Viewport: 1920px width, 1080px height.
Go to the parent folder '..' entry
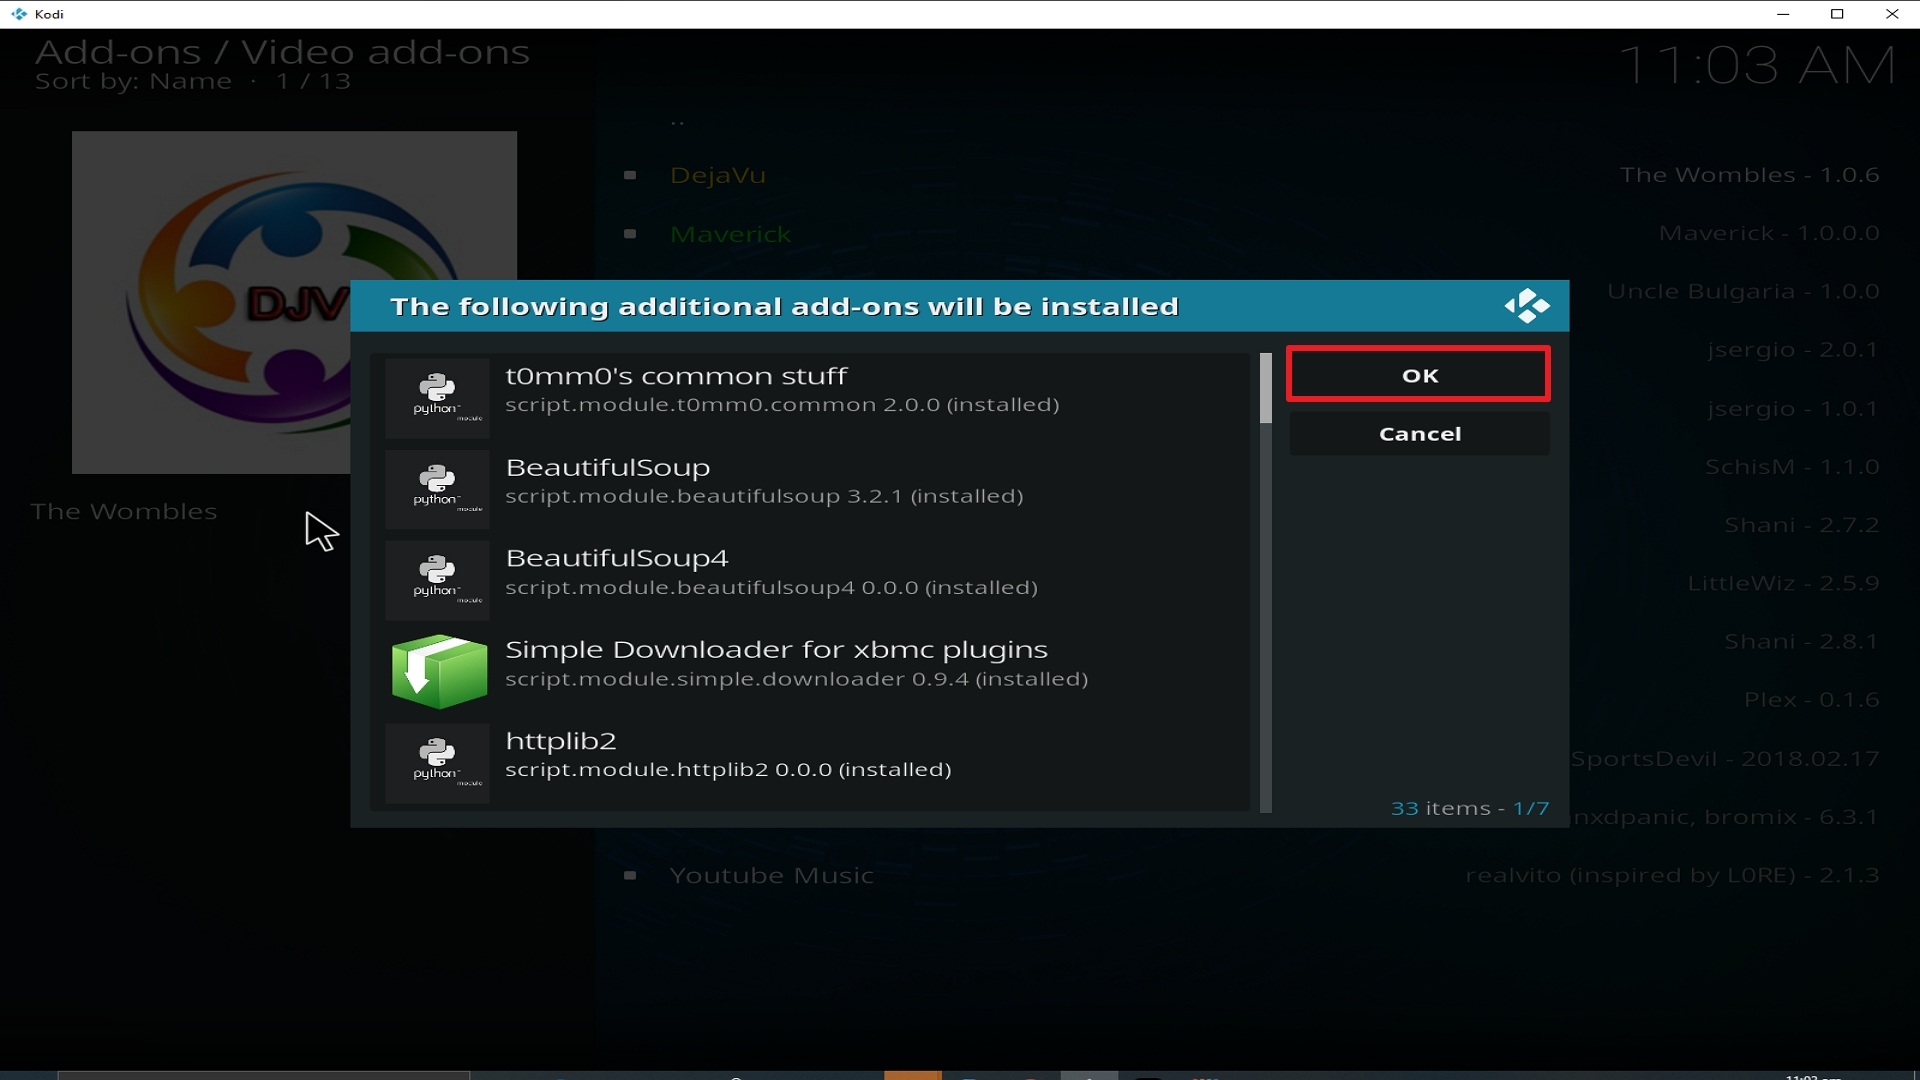tap(677, 122)
